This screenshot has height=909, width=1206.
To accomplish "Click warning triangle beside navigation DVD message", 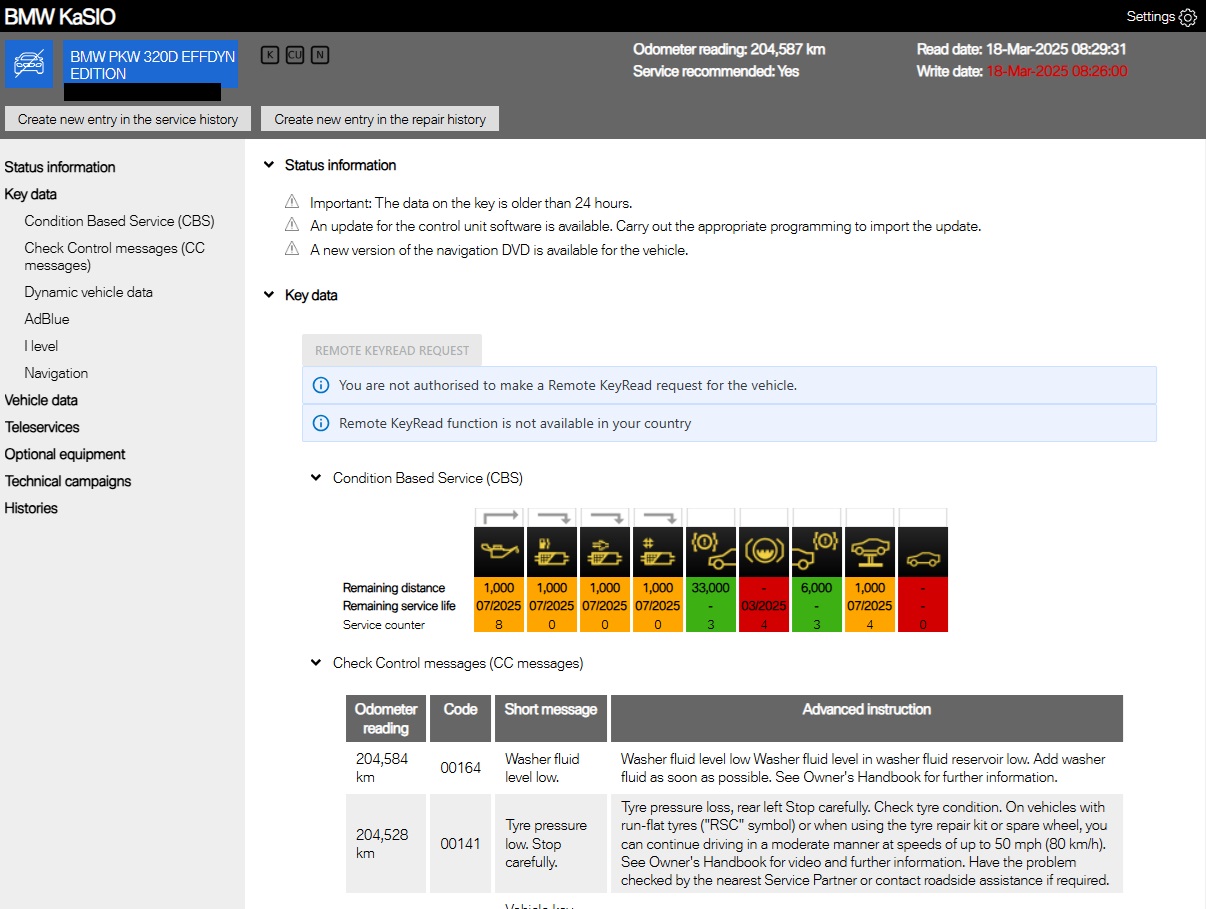I will [x=292, y=250].
